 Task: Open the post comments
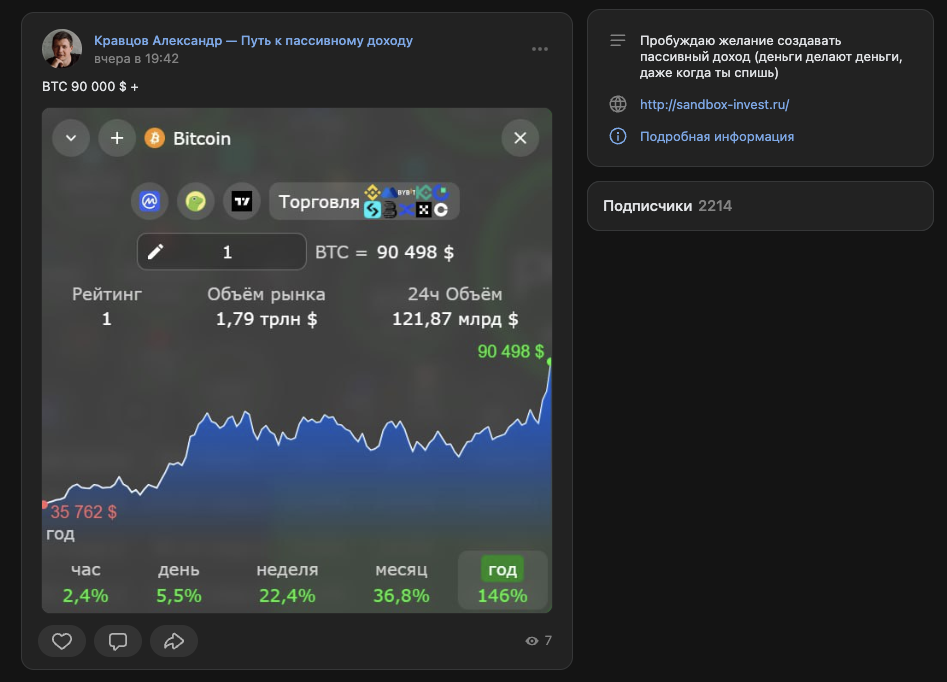point(118,641)
